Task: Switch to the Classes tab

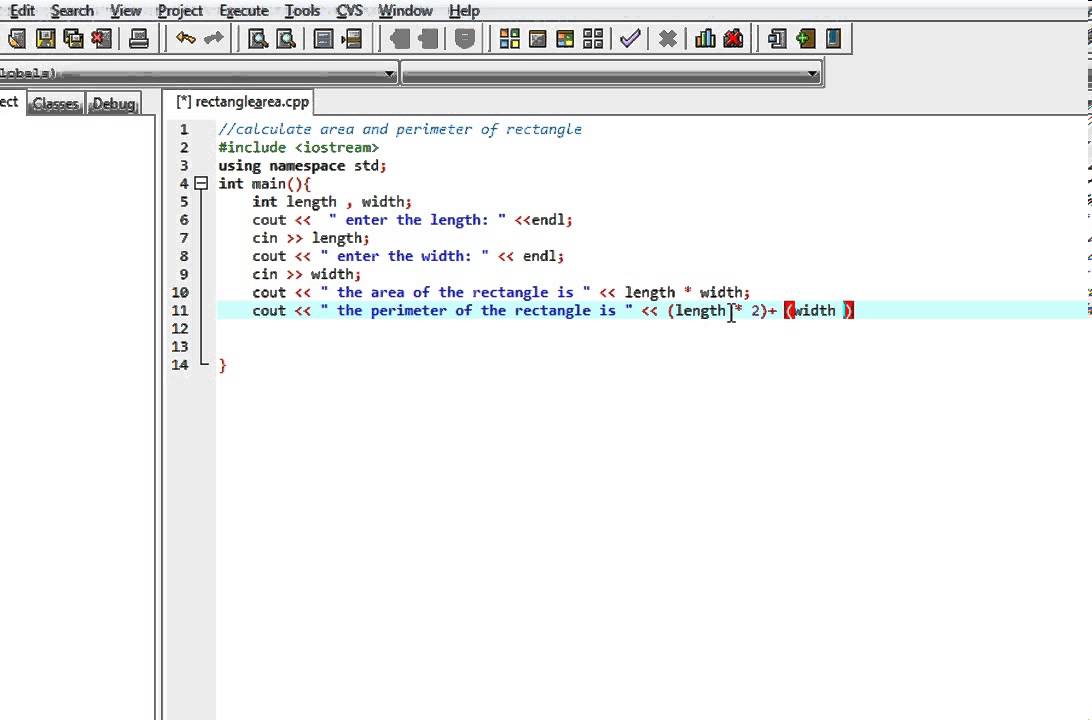Action: pyautogui.click(x=55, y=104)
